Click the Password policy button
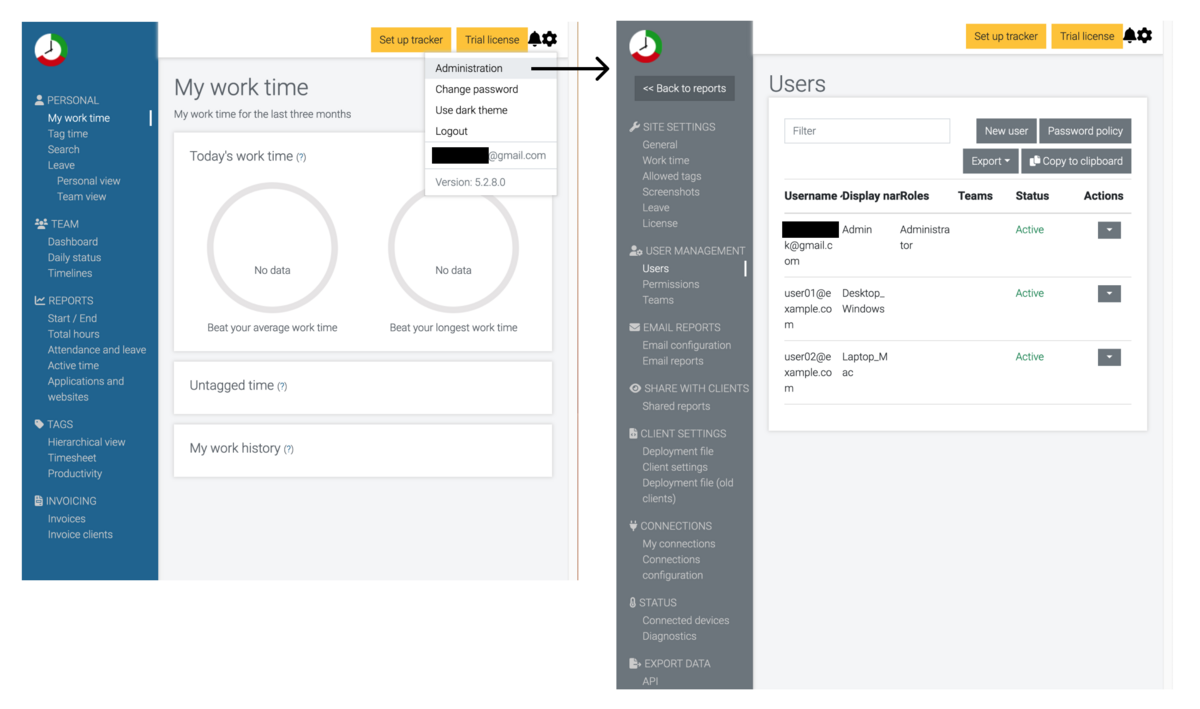Viewport: 1200px width, 709px height. pyautogui.click(x=1085, y=131)
